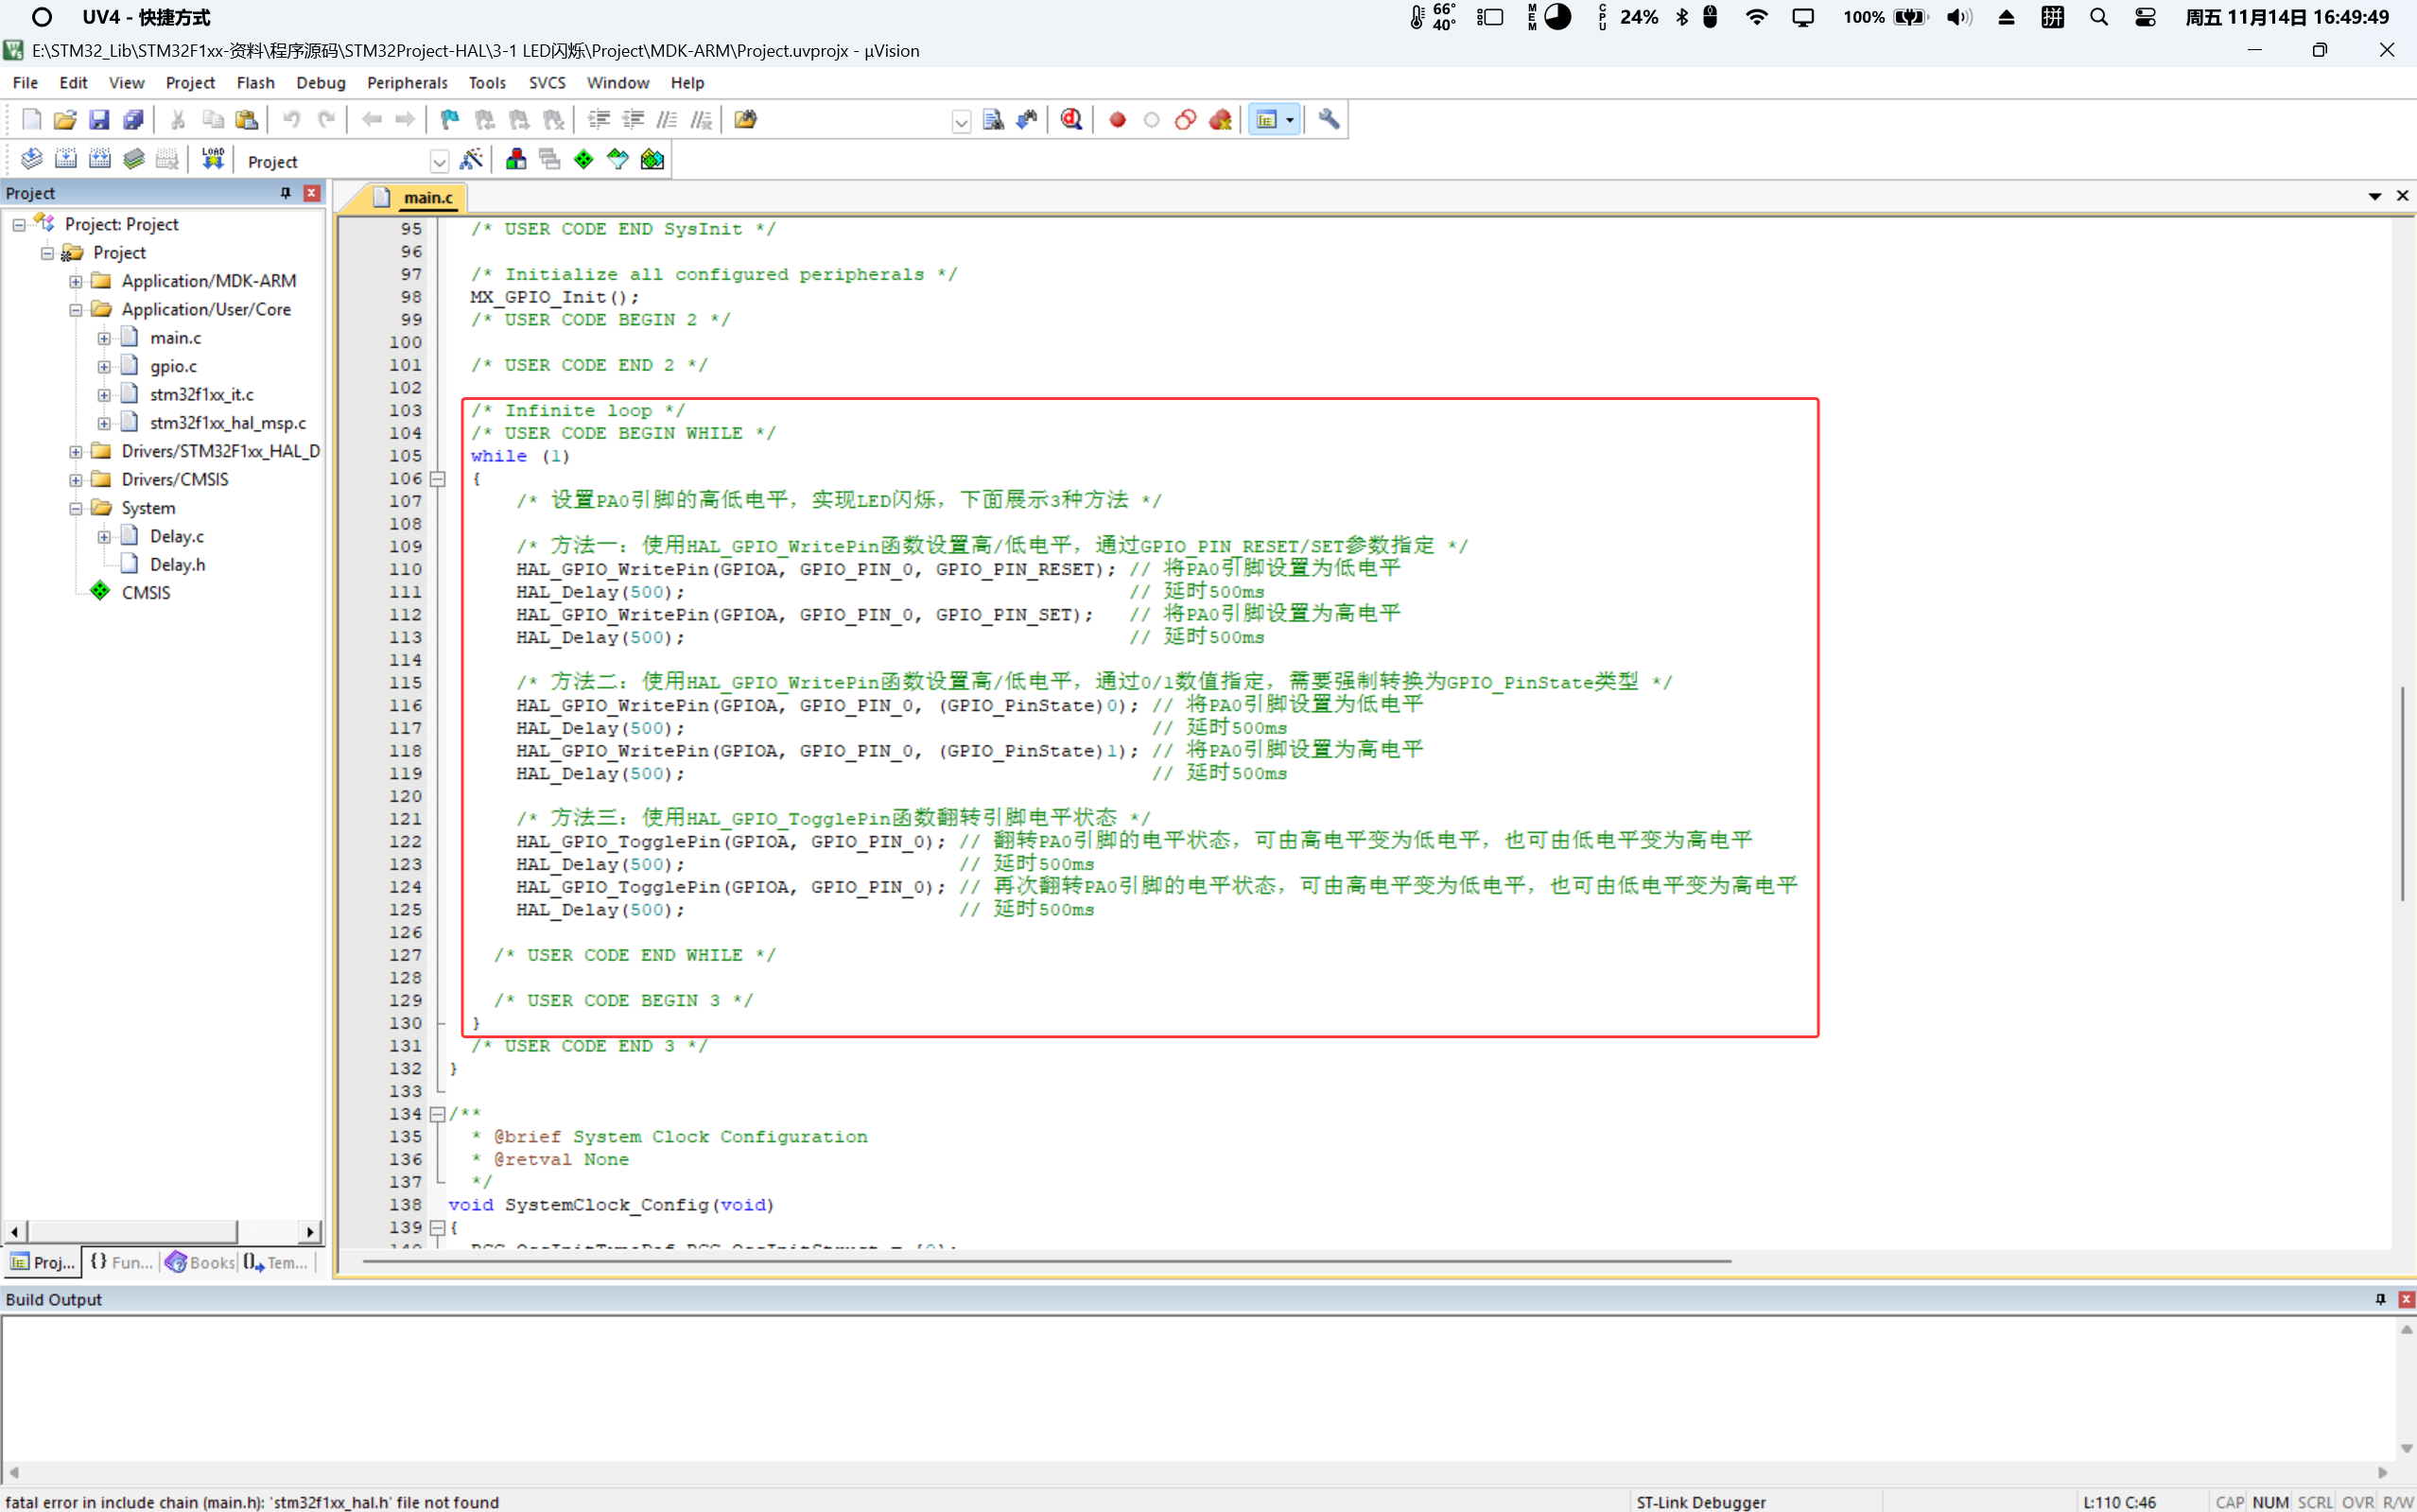Collapse the System folder in tree
The height and width of the screenshot is (1512, 2417).
click(x=76, y=508)
